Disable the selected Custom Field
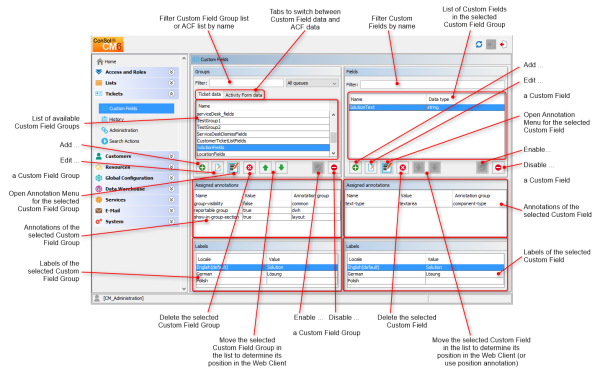Viewport: 600px width, 374px height. (x=498, y=168)
